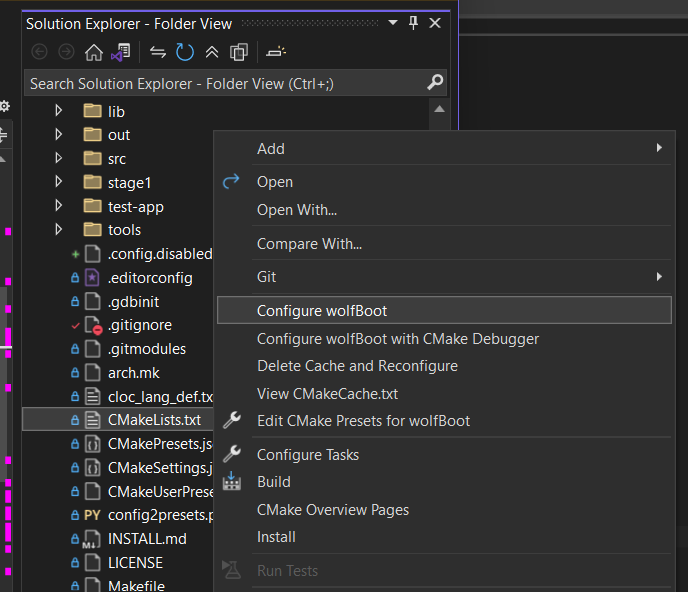Choose Edit CMake Presets for wolfBoot
Image resolution: width=688 pixels, height=592 pixels.
coord(444,421)
